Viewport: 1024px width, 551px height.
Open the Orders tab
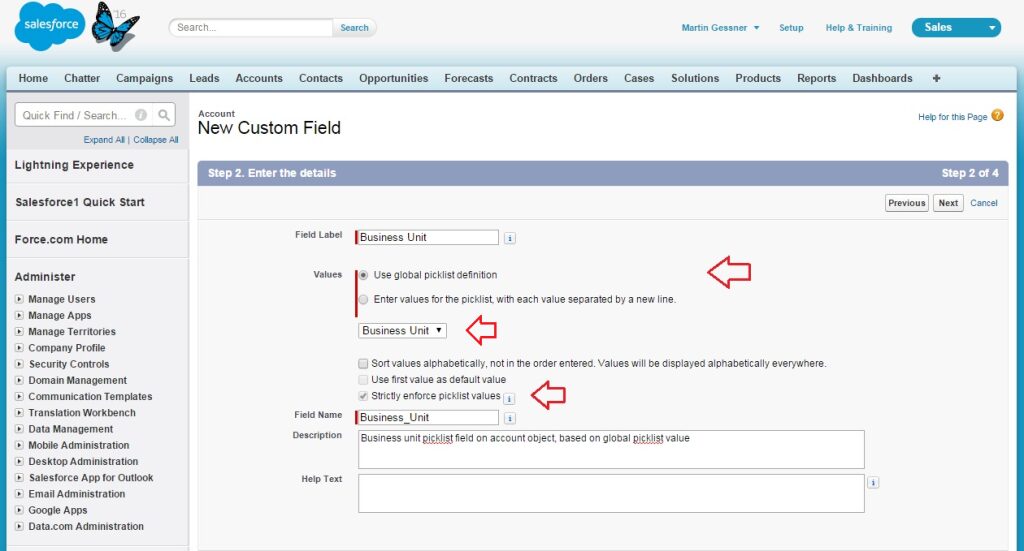pos(590,78)
